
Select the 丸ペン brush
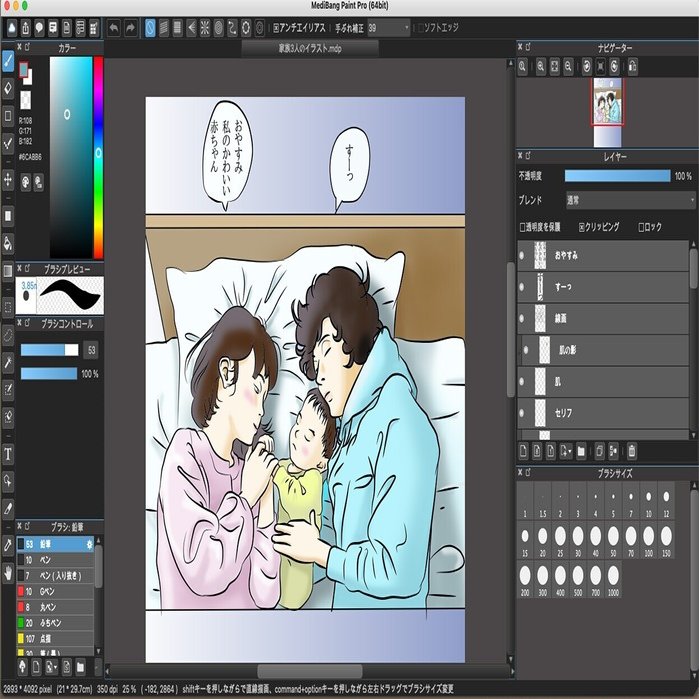click(55, 607)
